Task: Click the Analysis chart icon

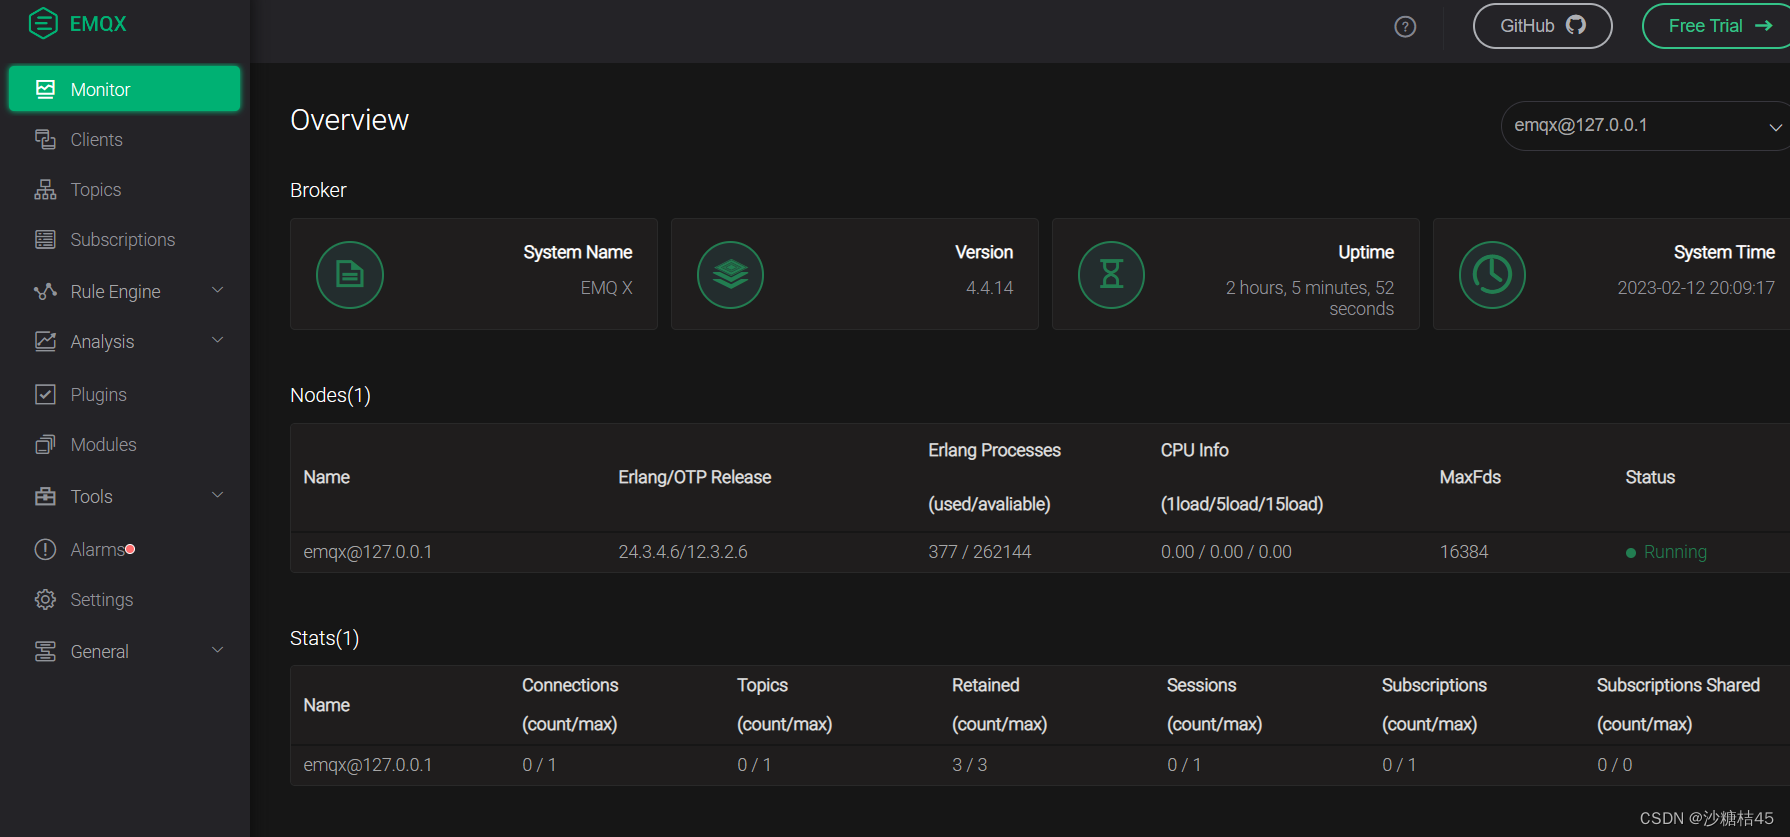Action: tap(45, 341)
